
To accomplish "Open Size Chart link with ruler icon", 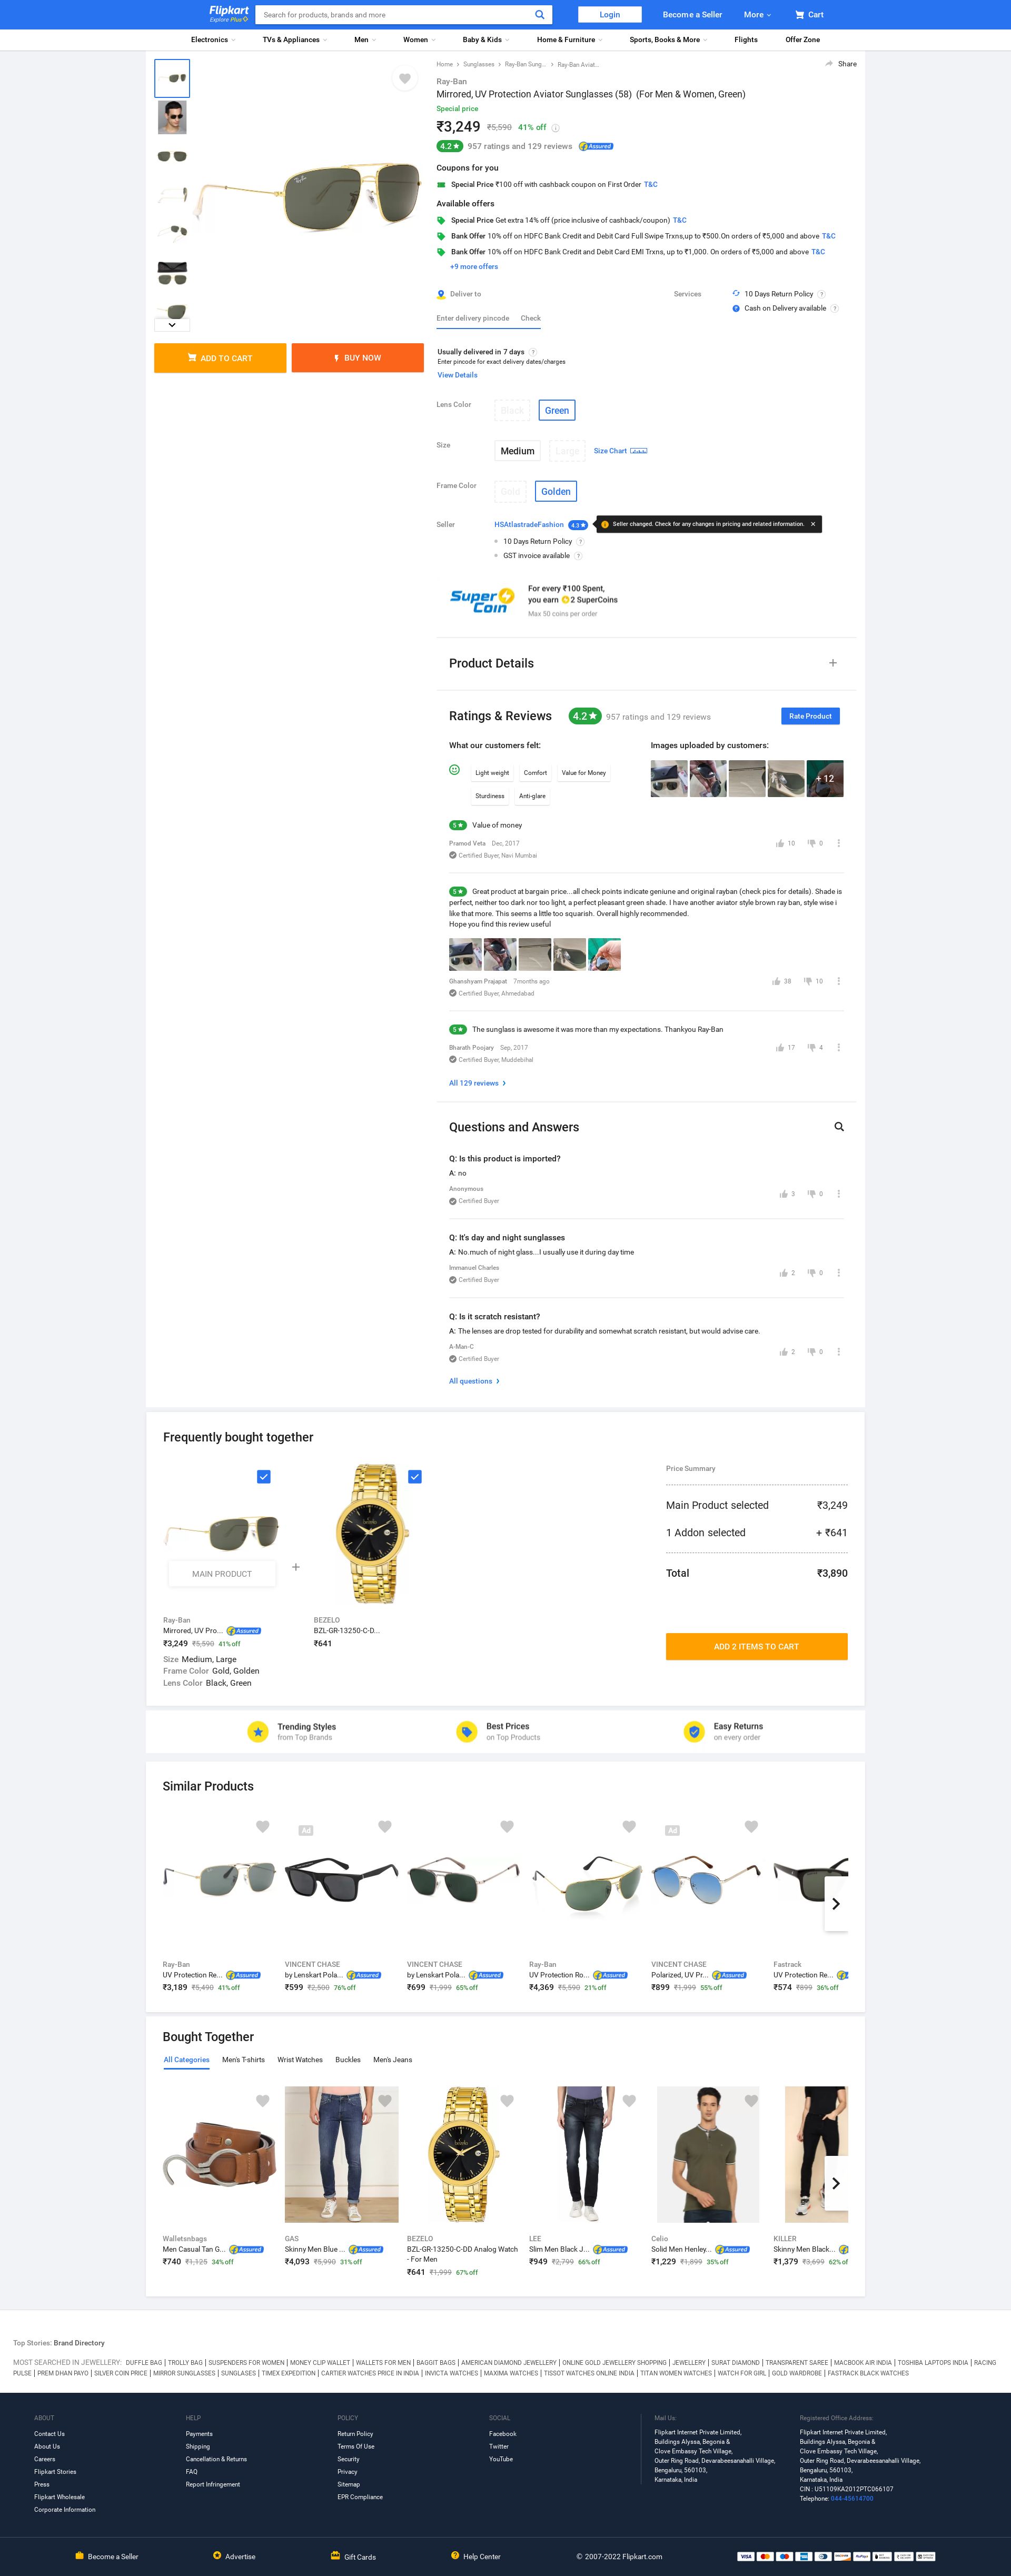I will click(x=620, y=451).
